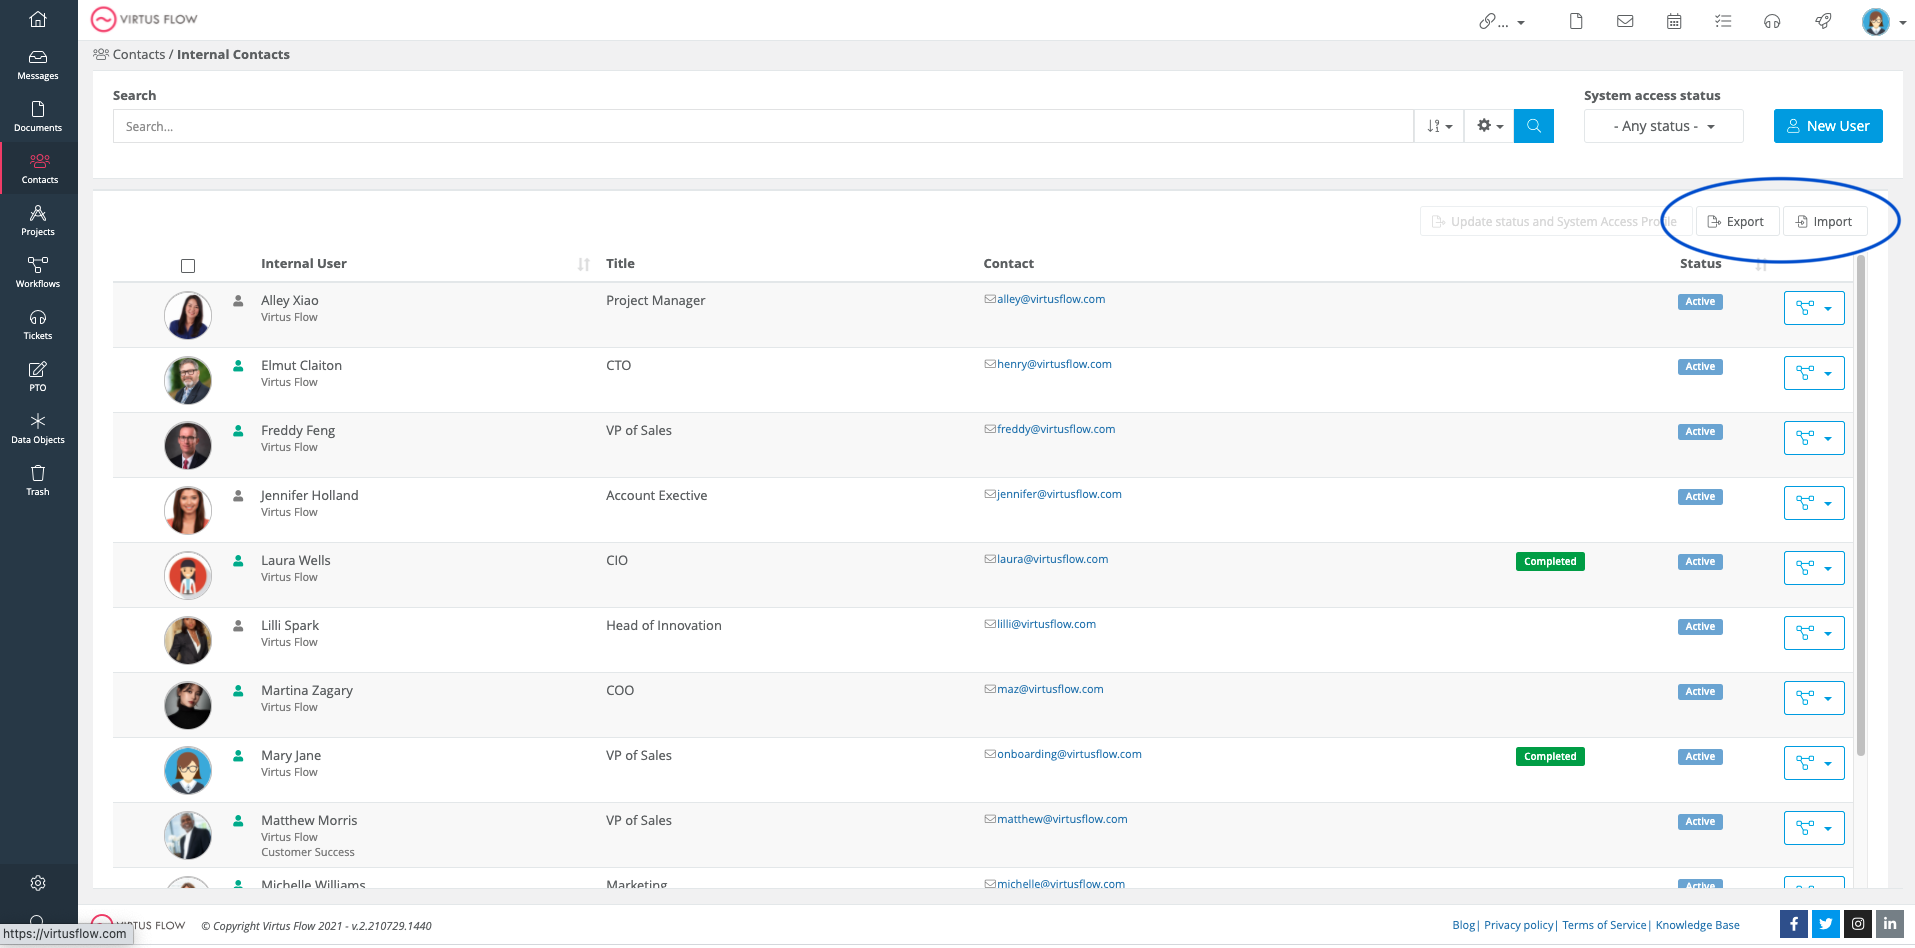Open the rocket launcher icon in top bar
This screenshot has width=1915, height=948.
tap(1823, 21)
